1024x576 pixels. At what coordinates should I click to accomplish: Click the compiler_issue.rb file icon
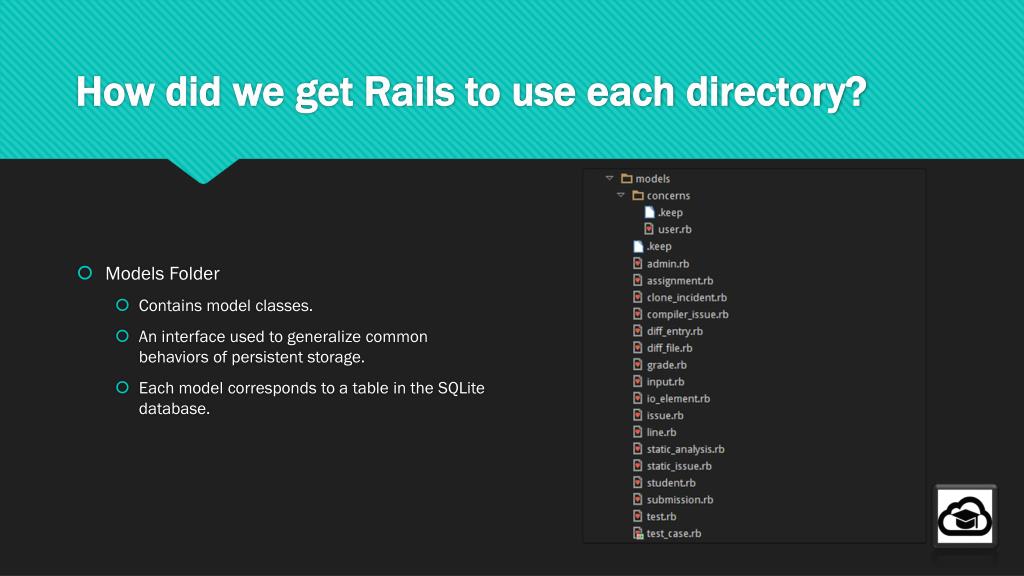[638, 314]
